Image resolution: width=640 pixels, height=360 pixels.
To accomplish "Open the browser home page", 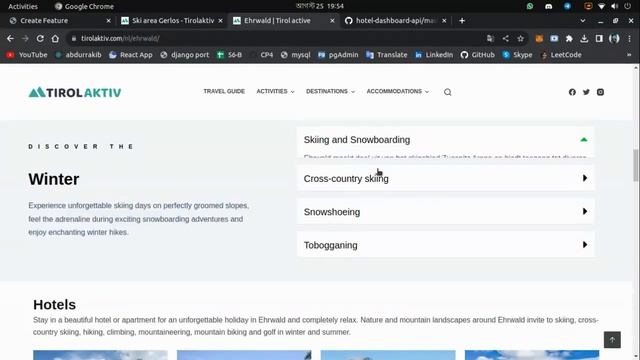I will click(x=55, y=38).
